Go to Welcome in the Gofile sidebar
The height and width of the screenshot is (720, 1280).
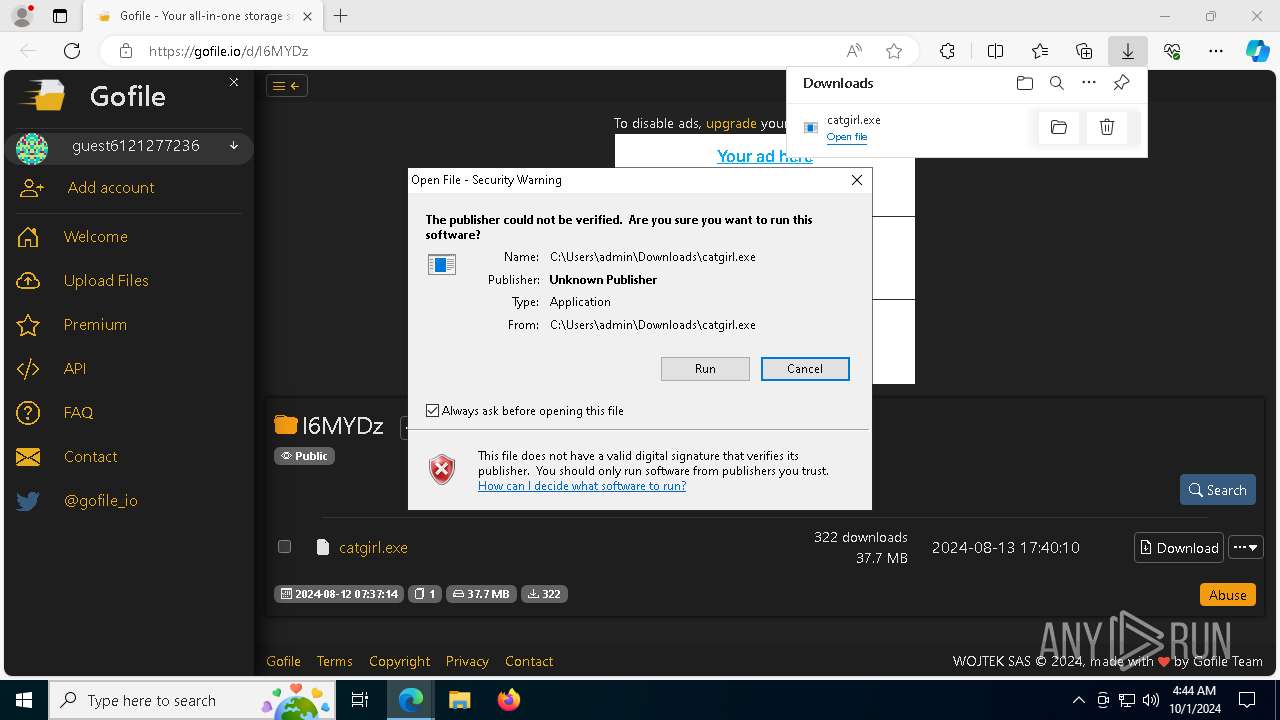(x=96, y=237)
